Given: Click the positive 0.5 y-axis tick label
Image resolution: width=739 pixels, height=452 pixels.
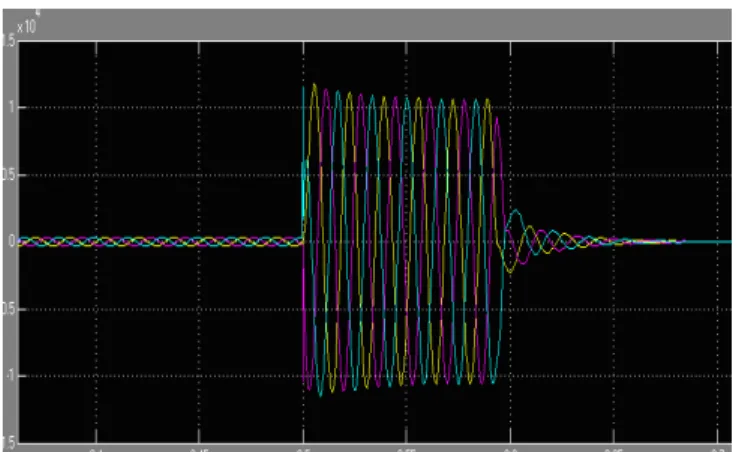Looking at the screenshot, I should click(8, 175).
